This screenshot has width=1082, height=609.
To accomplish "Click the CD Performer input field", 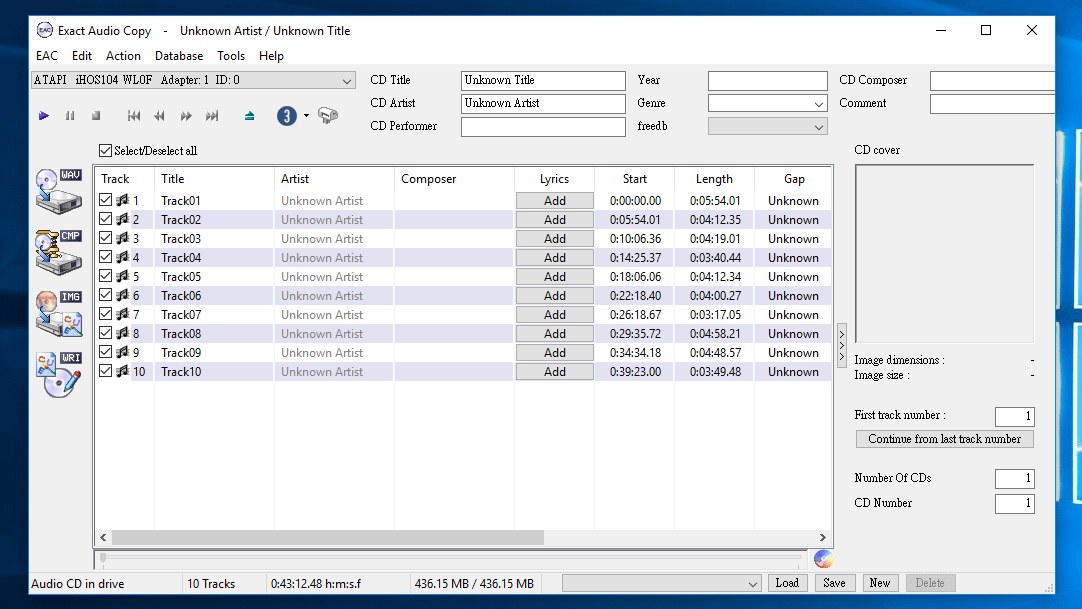I will [543, 127].
